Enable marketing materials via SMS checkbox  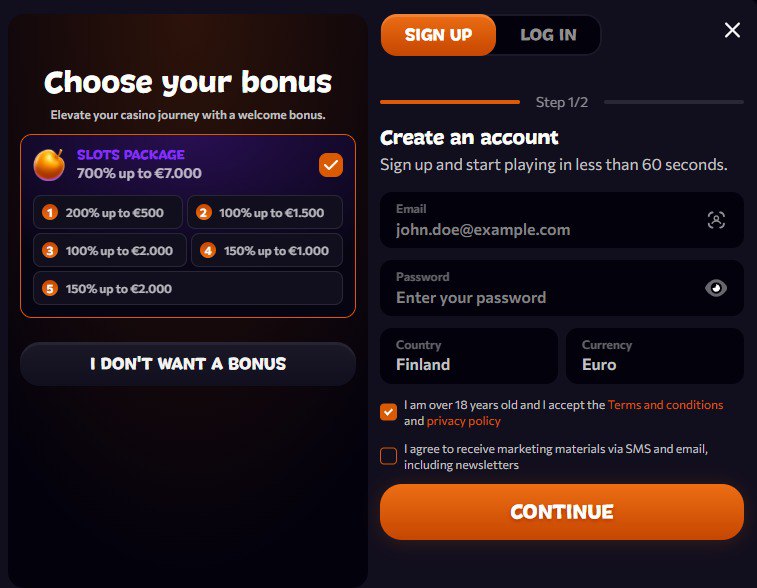coord(389,456)
